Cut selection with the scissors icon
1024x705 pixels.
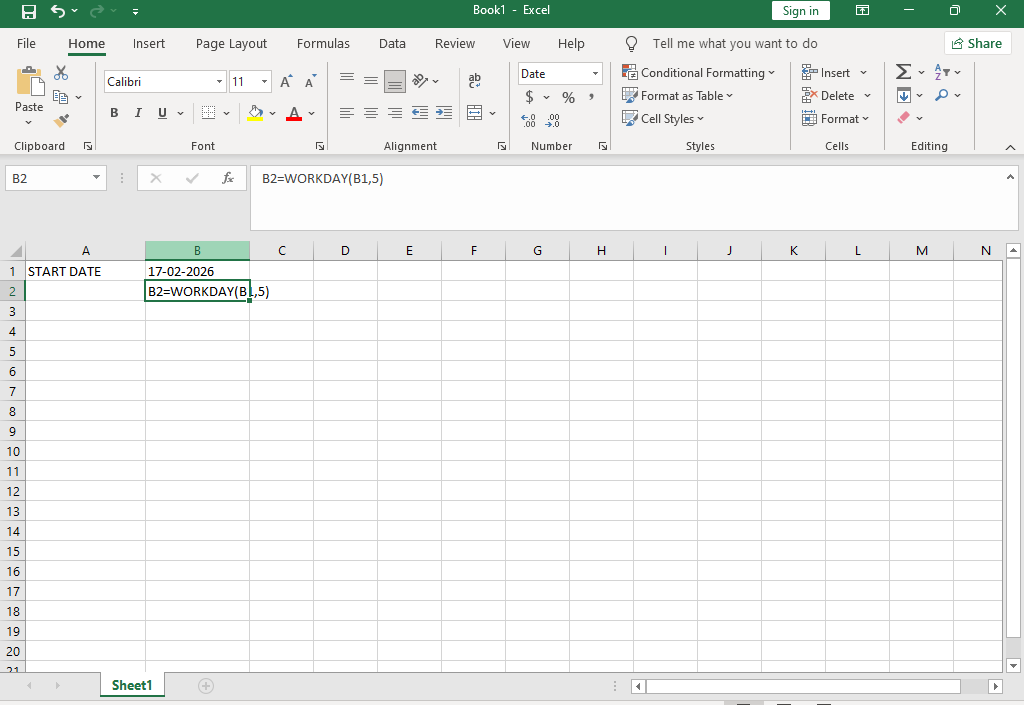point(61,73)
